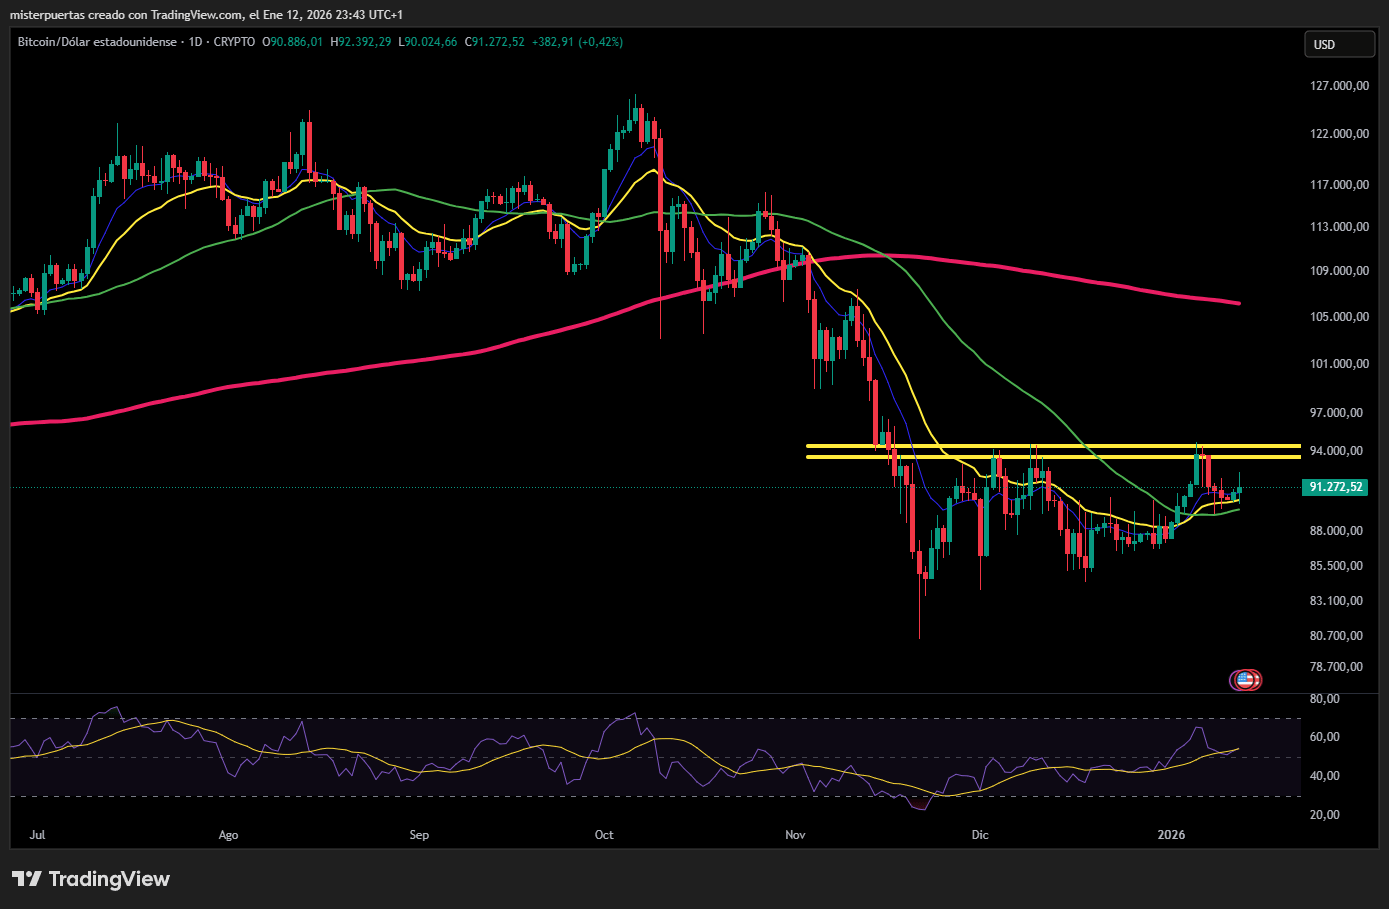
Task: Click the TradingView logo at bottom left
Action: pyautogui.click(x=91, y=879)
